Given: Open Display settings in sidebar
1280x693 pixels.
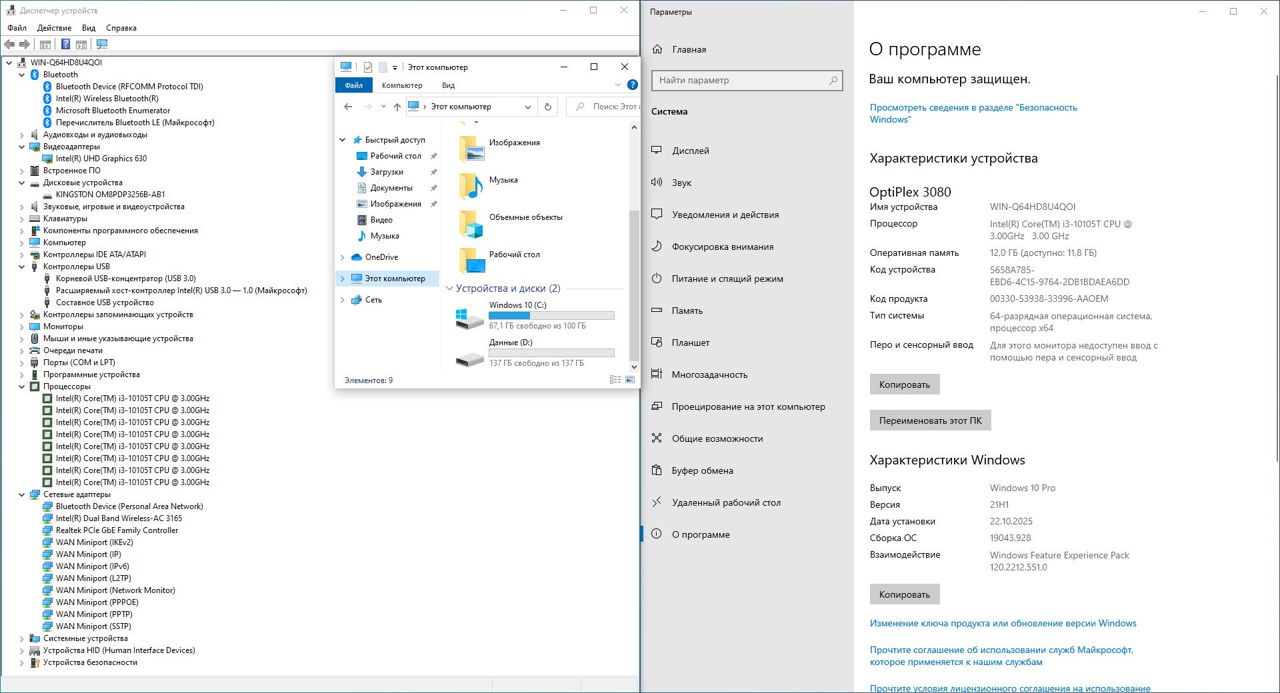Looking at the screenshot, I should point(690,151).
